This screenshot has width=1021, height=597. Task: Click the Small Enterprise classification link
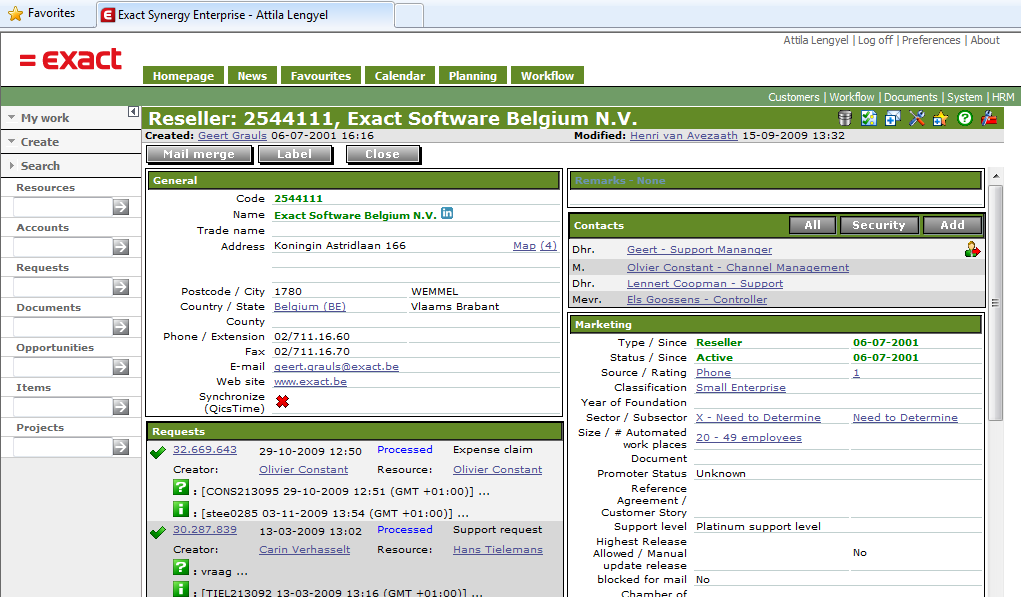point(740,387)
